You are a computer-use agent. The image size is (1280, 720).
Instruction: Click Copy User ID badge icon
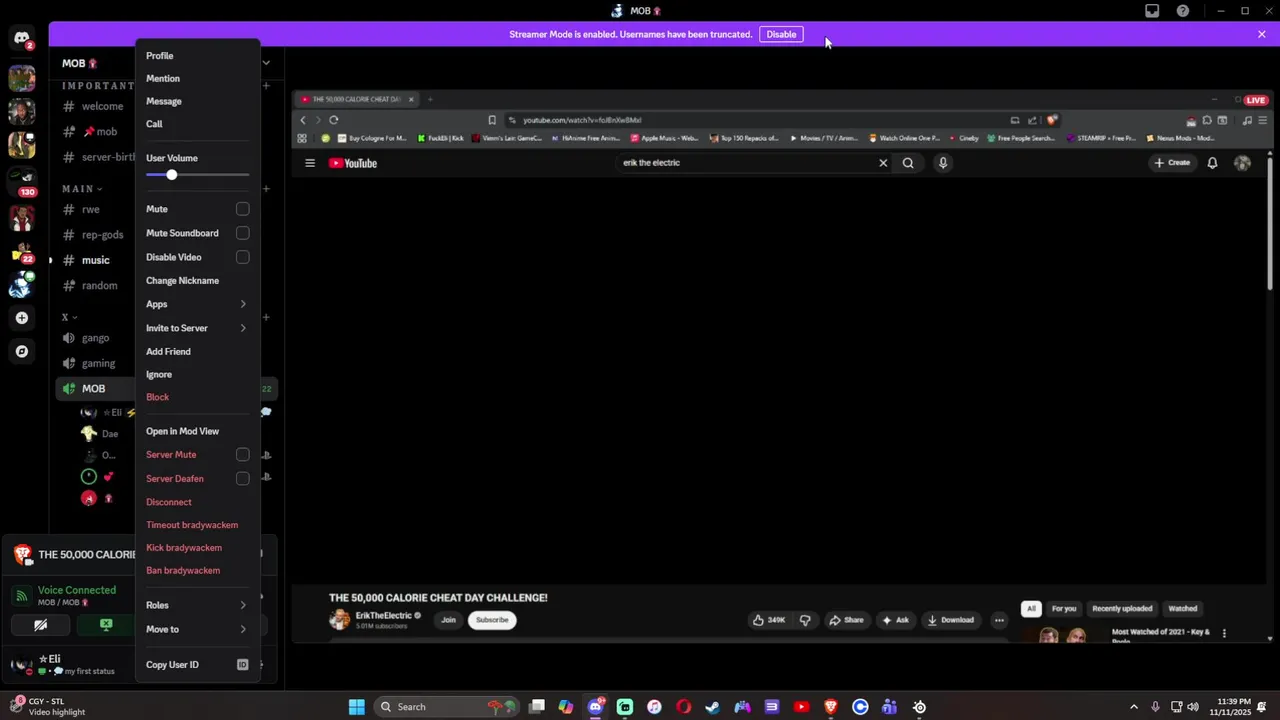tap(242, 665)
